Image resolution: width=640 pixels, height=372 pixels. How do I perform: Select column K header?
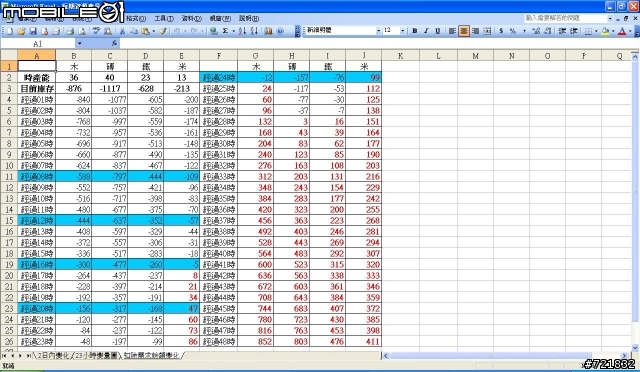(x=400, y=56)
